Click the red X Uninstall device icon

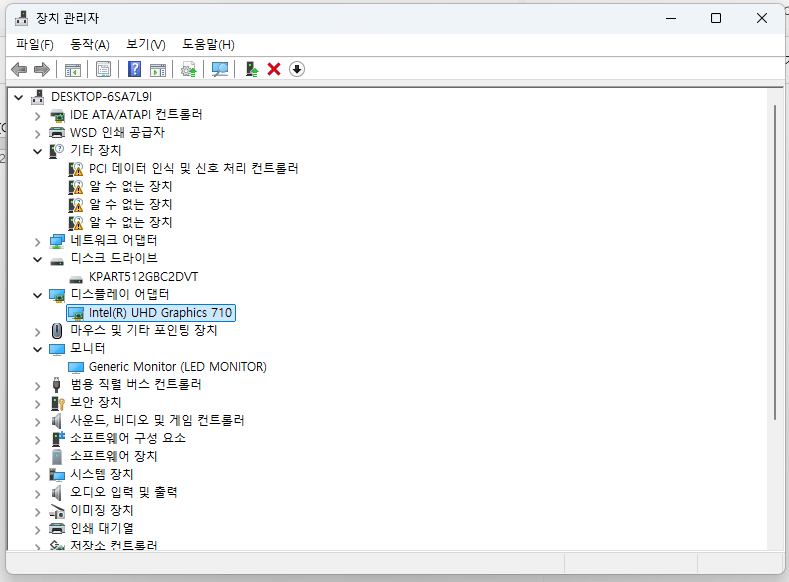(x=274, y=69)
